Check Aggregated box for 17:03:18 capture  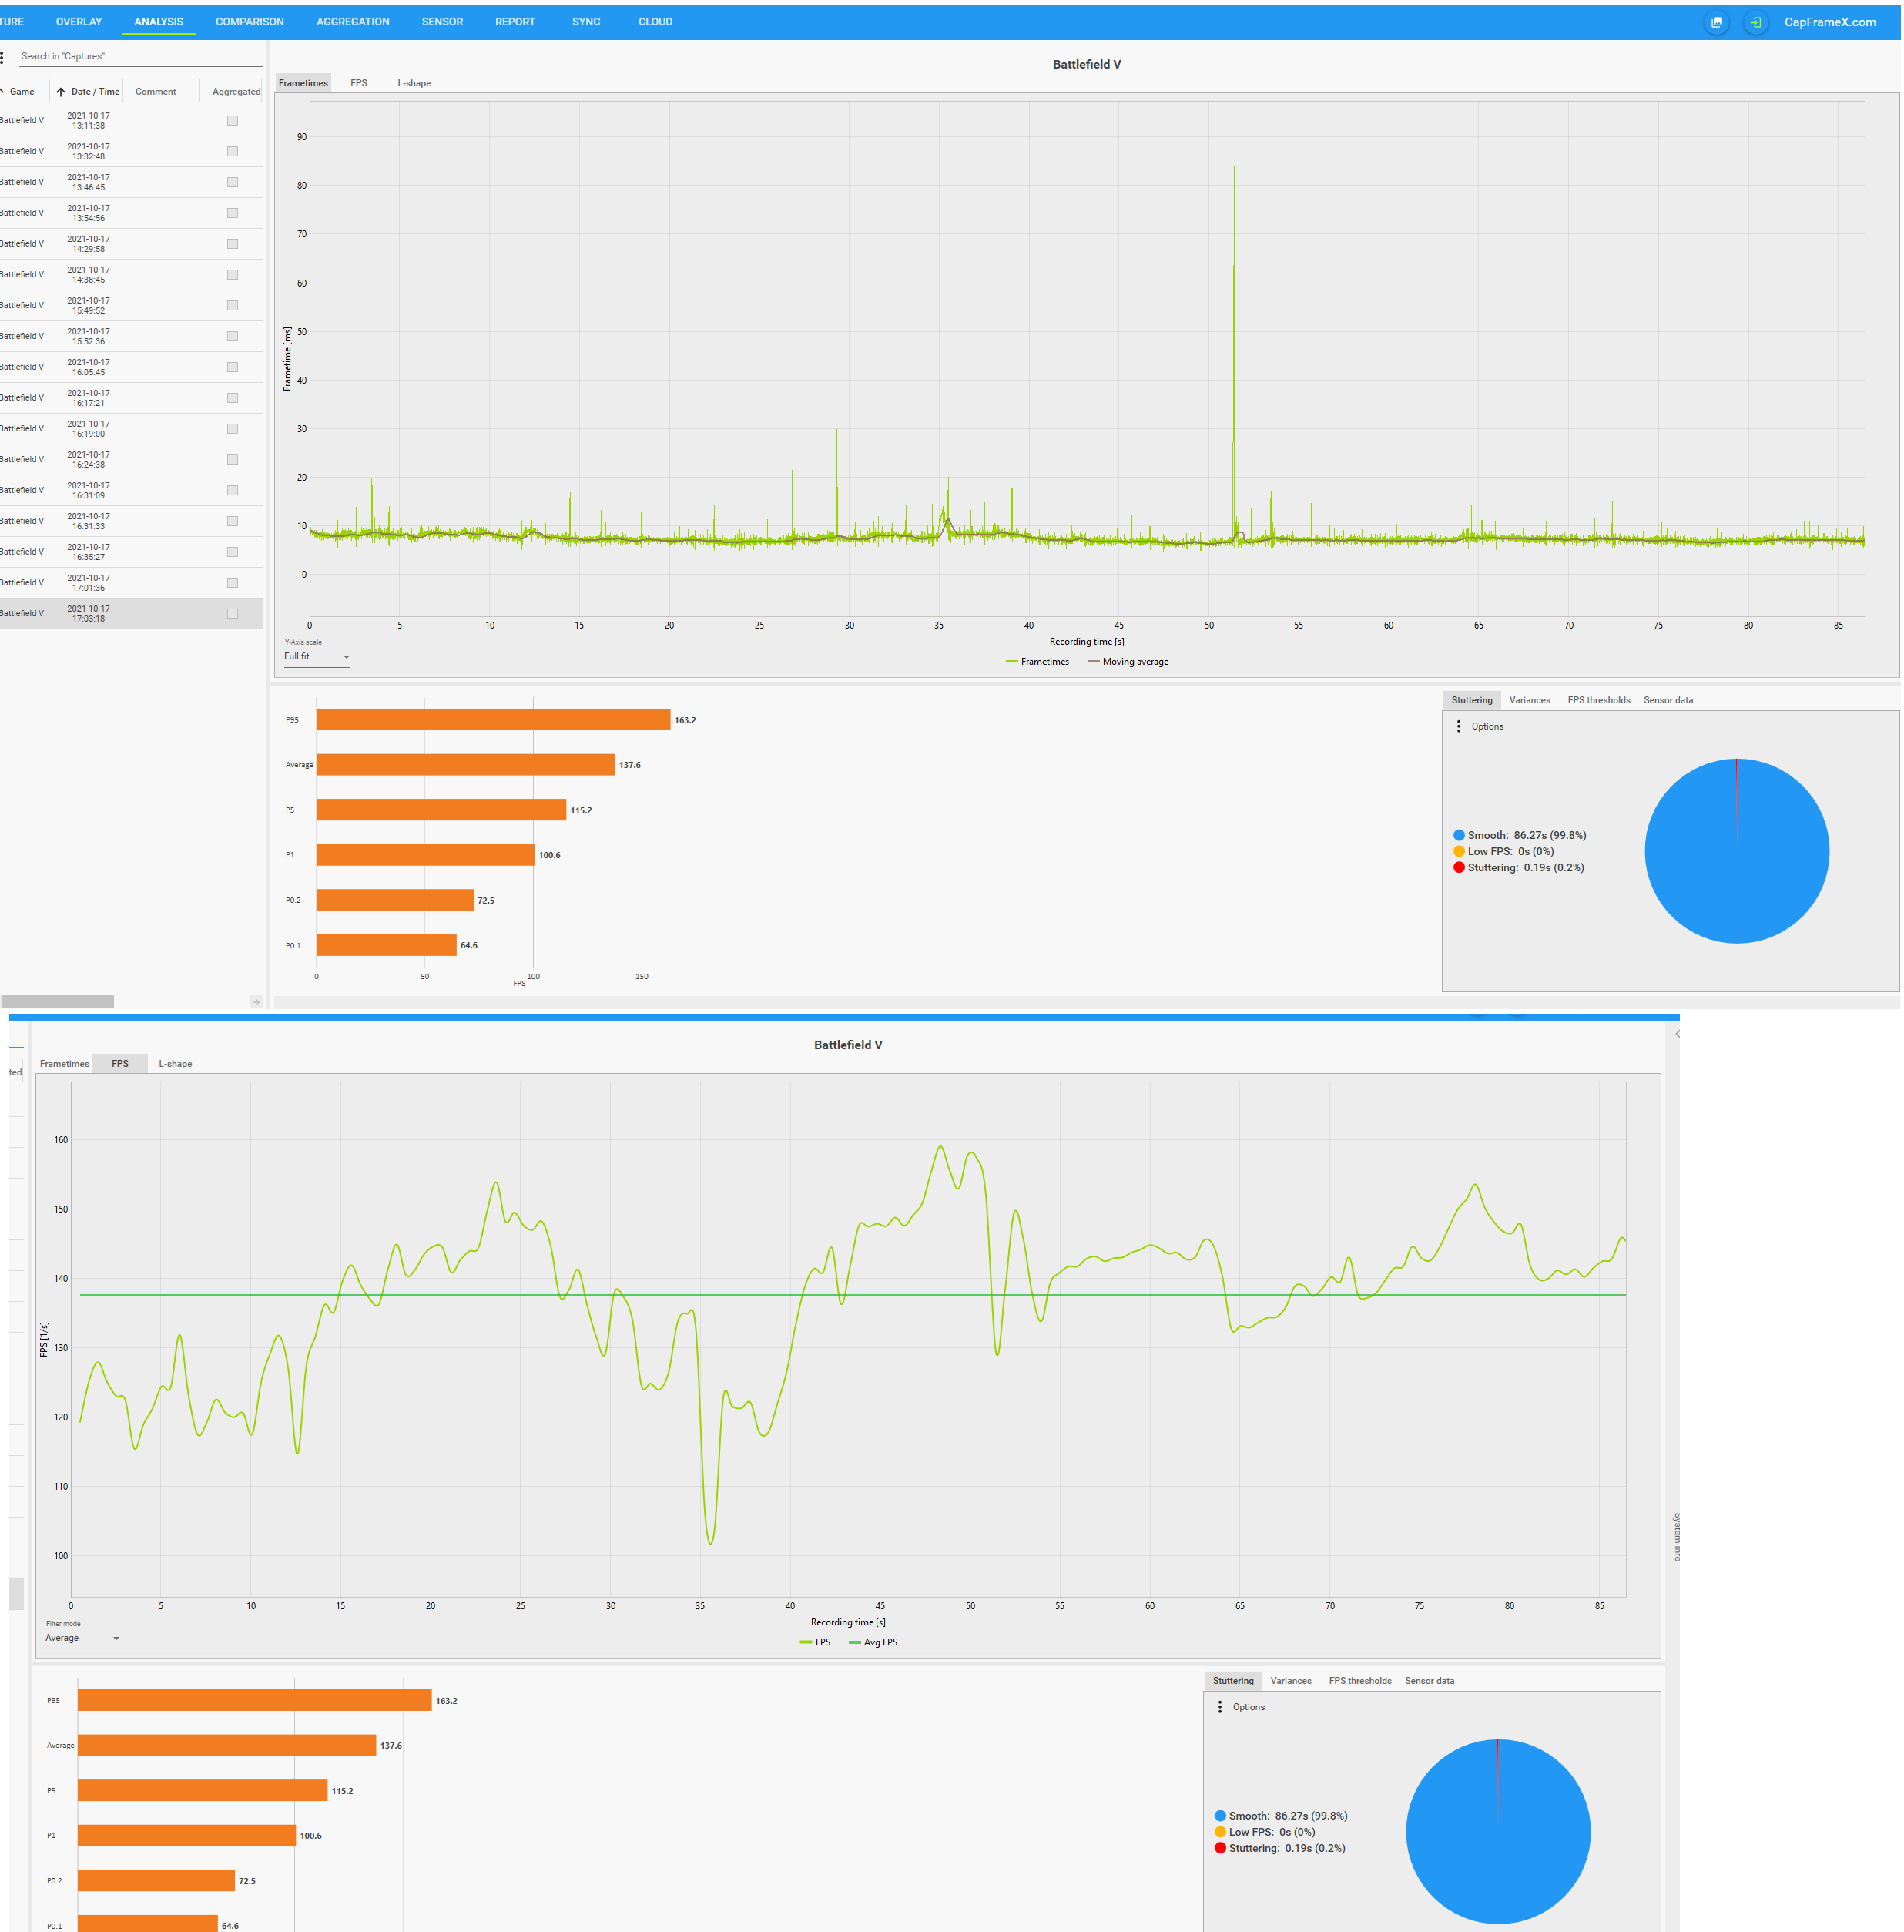point(232,614)
